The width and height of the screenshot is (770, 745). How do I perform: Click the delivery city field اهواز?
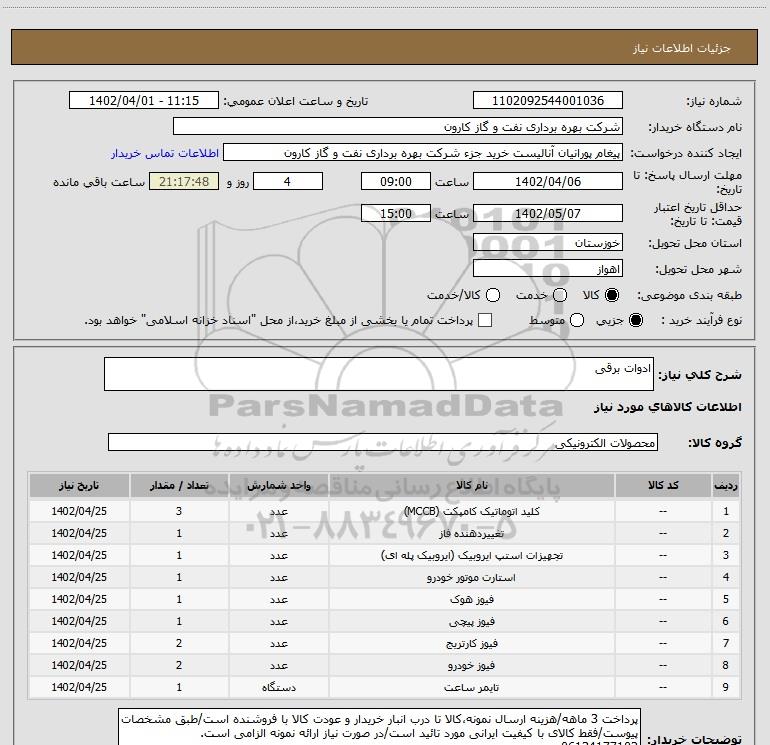[548, 269]
